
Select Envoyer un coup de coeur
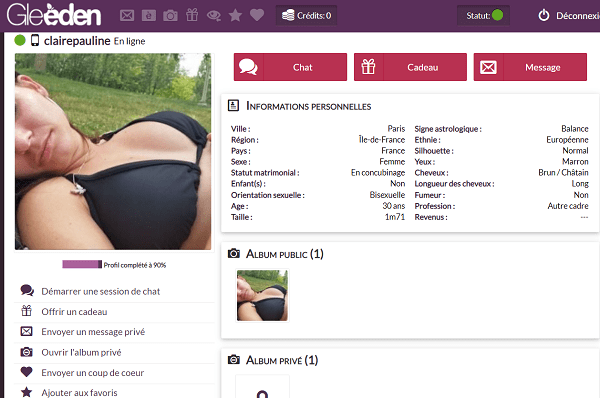pos(93,372)
